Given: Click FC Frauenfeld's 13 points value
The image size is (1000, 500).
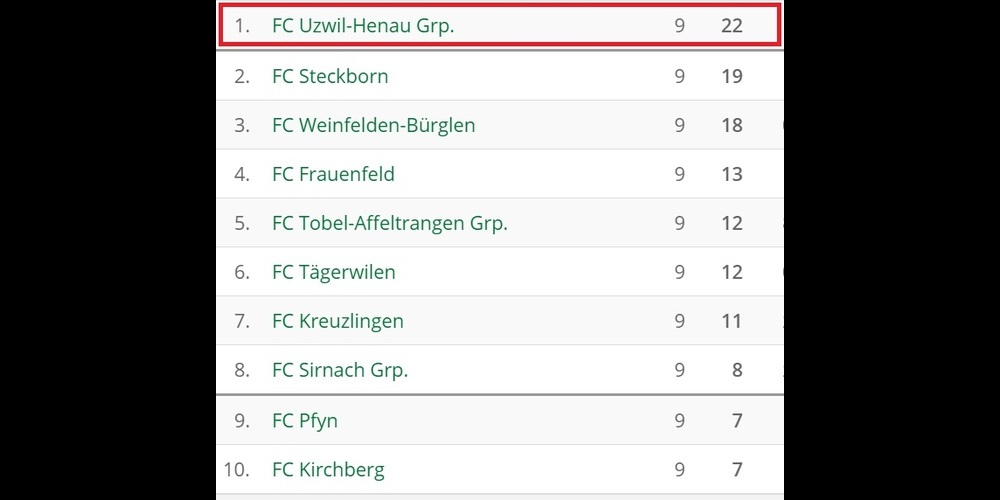Looking at the screenshot, I should coord(732,174).
